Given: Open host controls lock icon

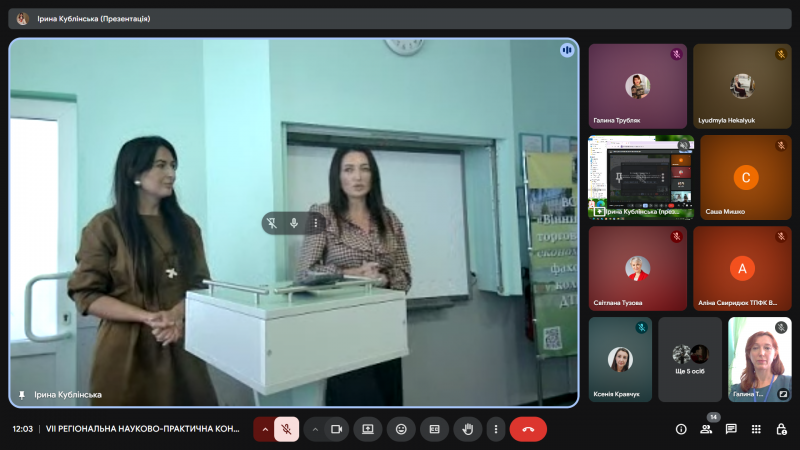Looking at the screenshot, I should [x=780, y=429].
